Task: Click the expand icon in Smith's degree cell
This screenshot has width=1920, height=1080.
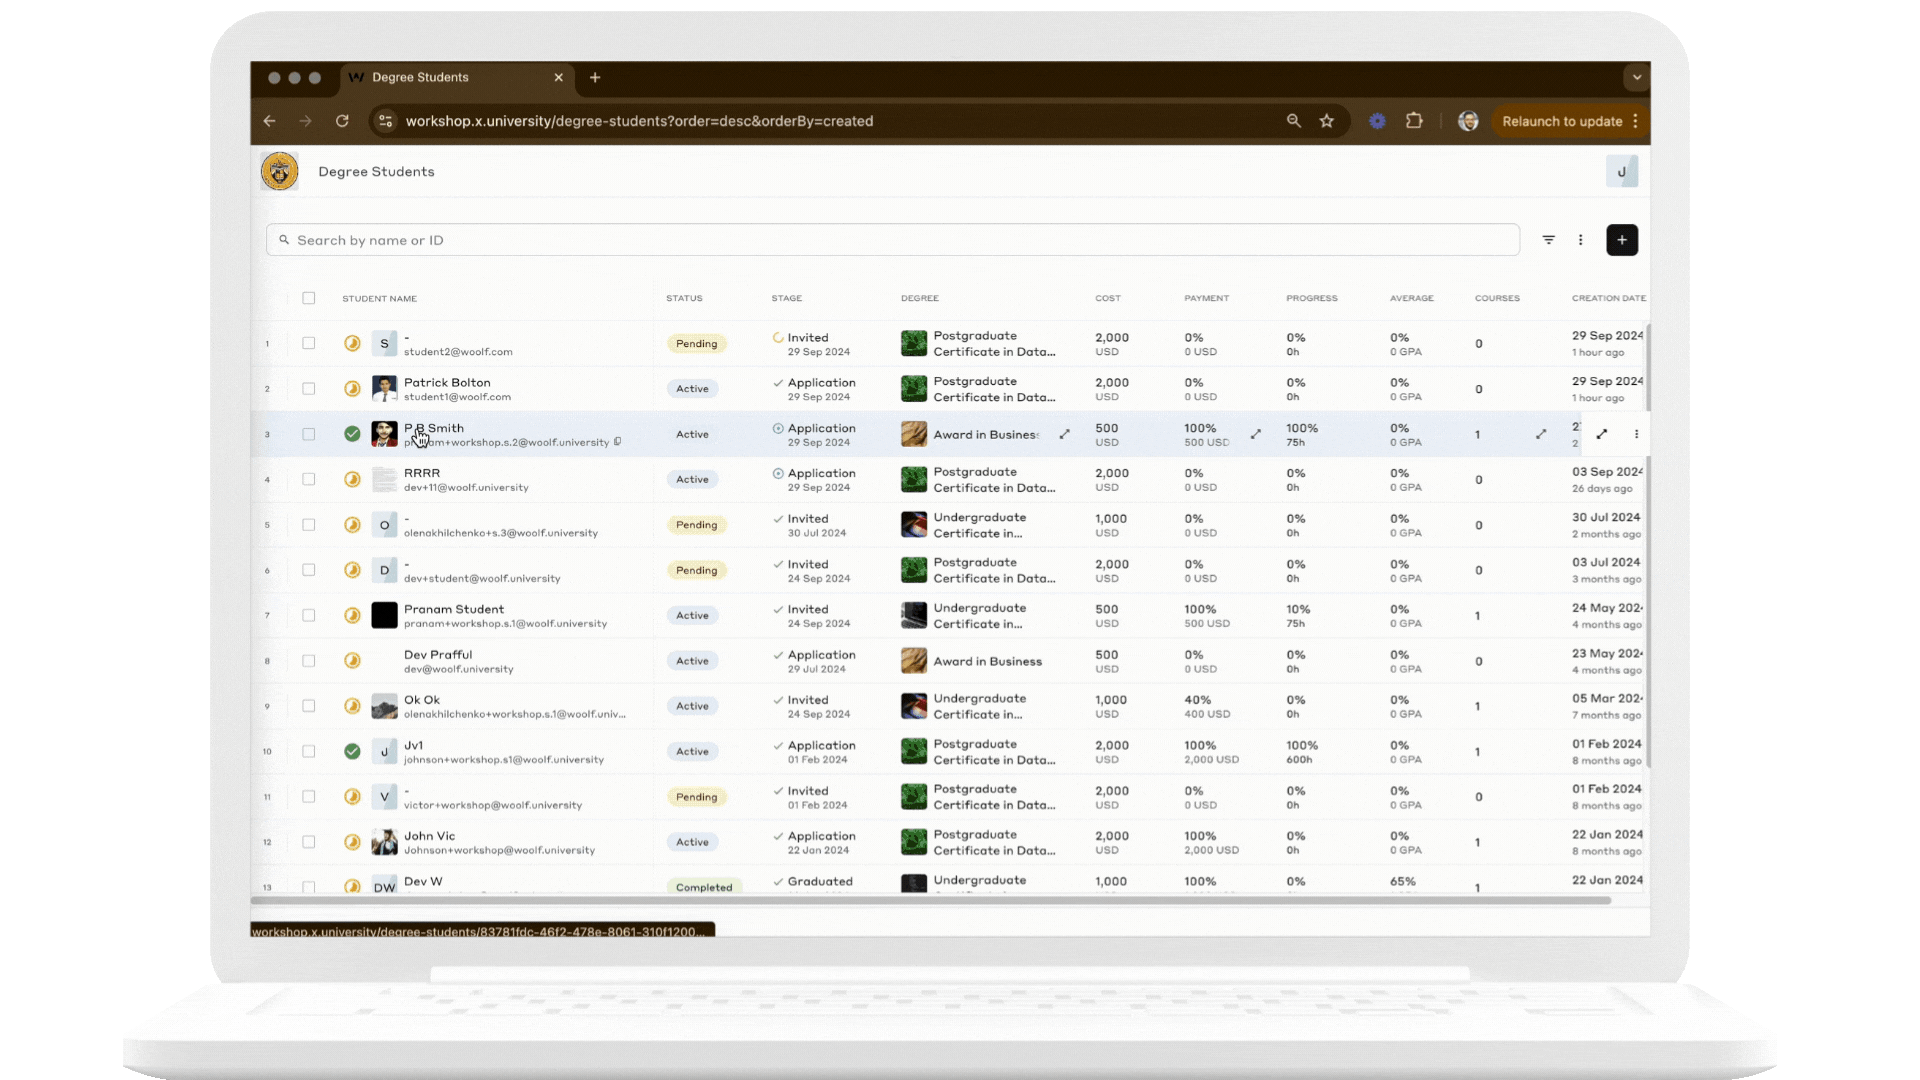Action: tap(1064, 434)
